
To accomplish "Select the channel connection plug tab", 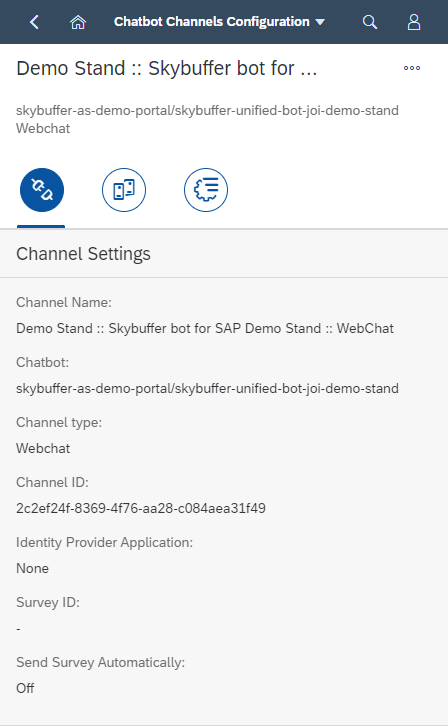I will tap(42, 190).
